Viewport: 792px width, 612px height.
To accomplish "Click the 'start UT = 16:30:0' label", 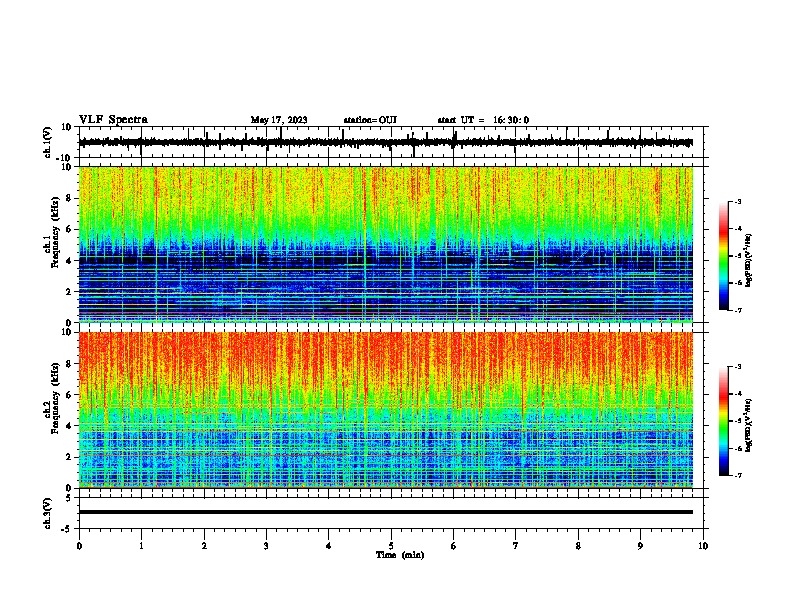I will tap(483, 120).
